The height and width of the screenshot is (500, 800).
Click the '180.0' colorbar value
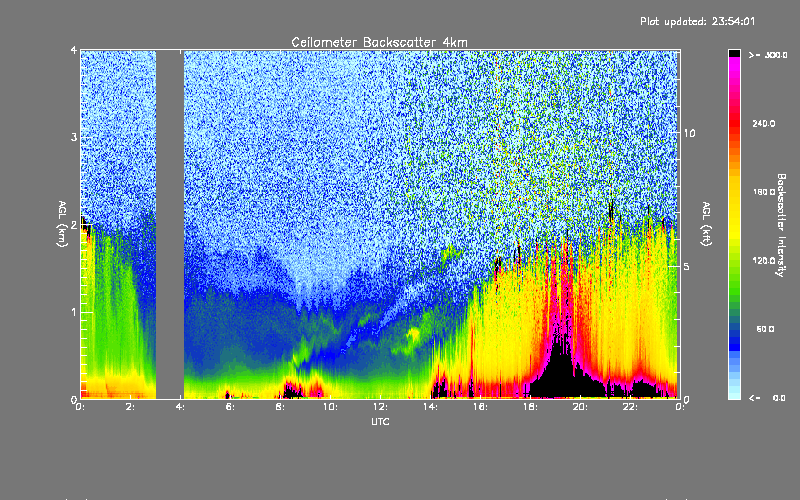[764, 192]
